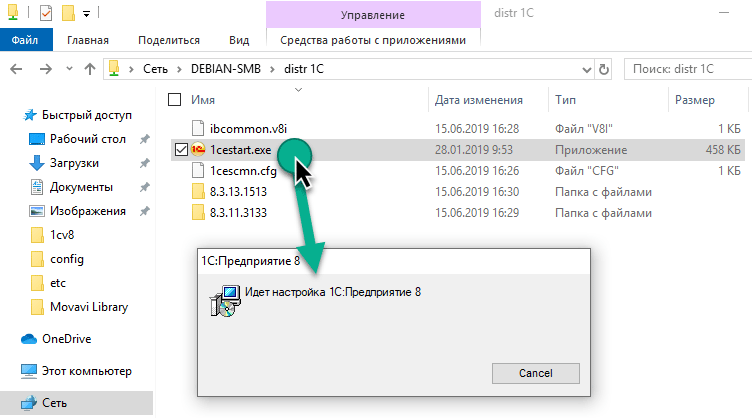Open the recent locations dropdown arrow

tap(68, 68)
